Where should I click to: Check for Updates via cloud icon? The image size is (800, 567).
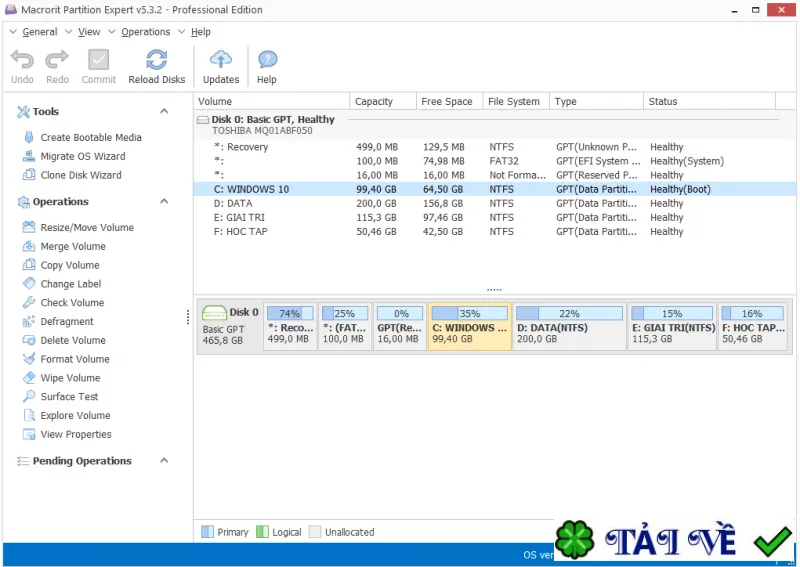220,60
